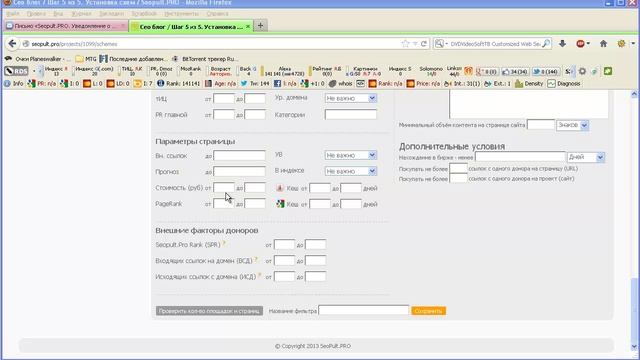
Task: Click the Вн. ссылок до input field
Action: click(x=239, y=156)
